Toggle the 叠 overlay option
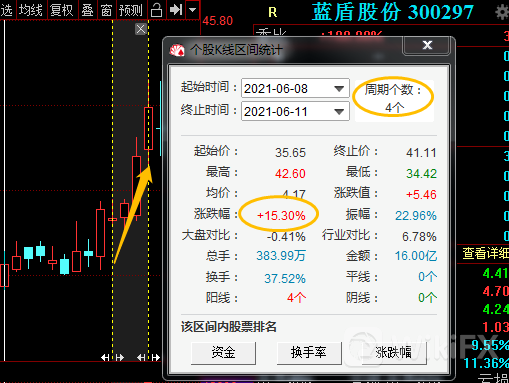Image resolution: width=509 pixels, height=383 pixels. 87,10
